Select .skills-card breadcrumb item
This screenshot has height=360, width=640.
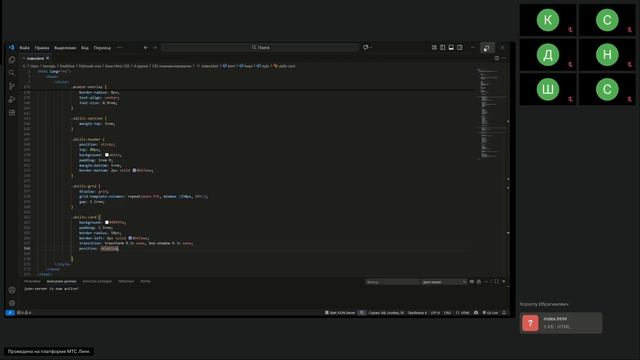[284, 66]
